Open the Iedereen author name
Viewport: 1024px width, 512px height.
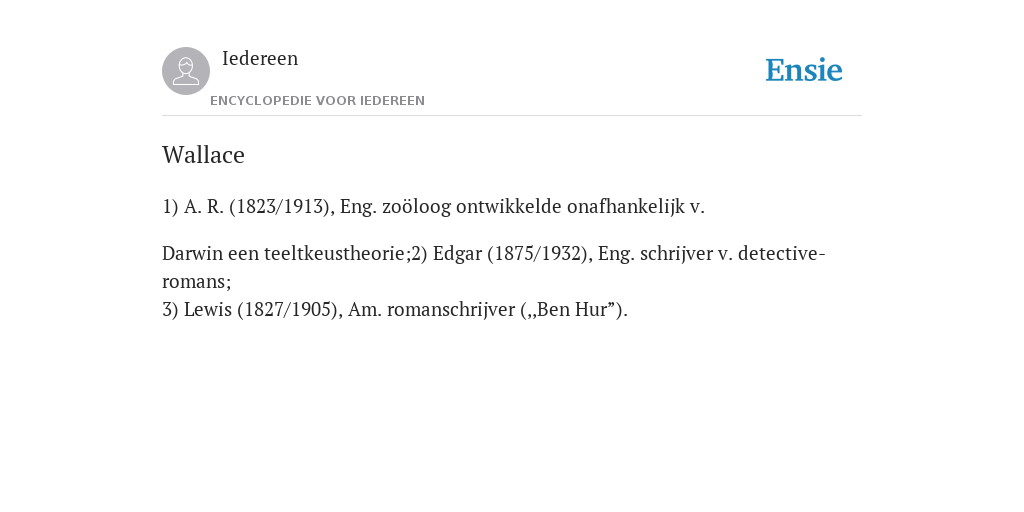(x=260, y=58)
